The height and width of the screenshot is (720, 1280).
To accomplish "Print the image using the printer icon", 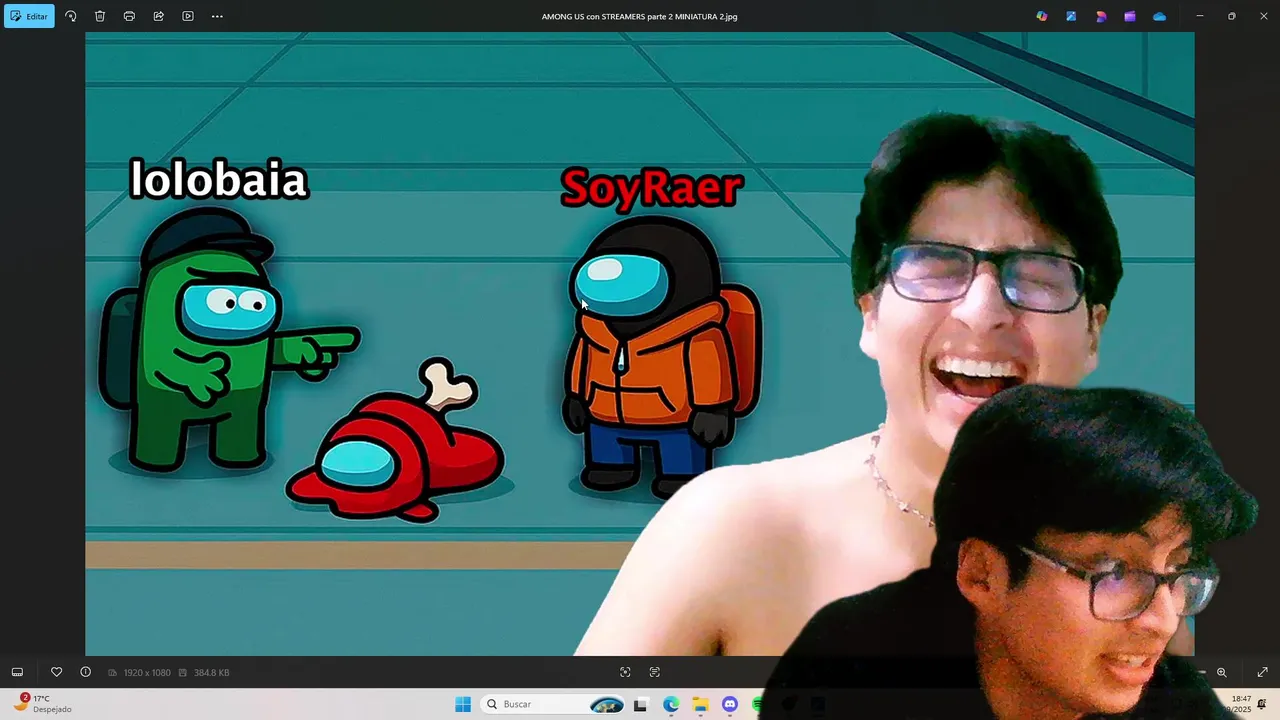I will point(129,16).
